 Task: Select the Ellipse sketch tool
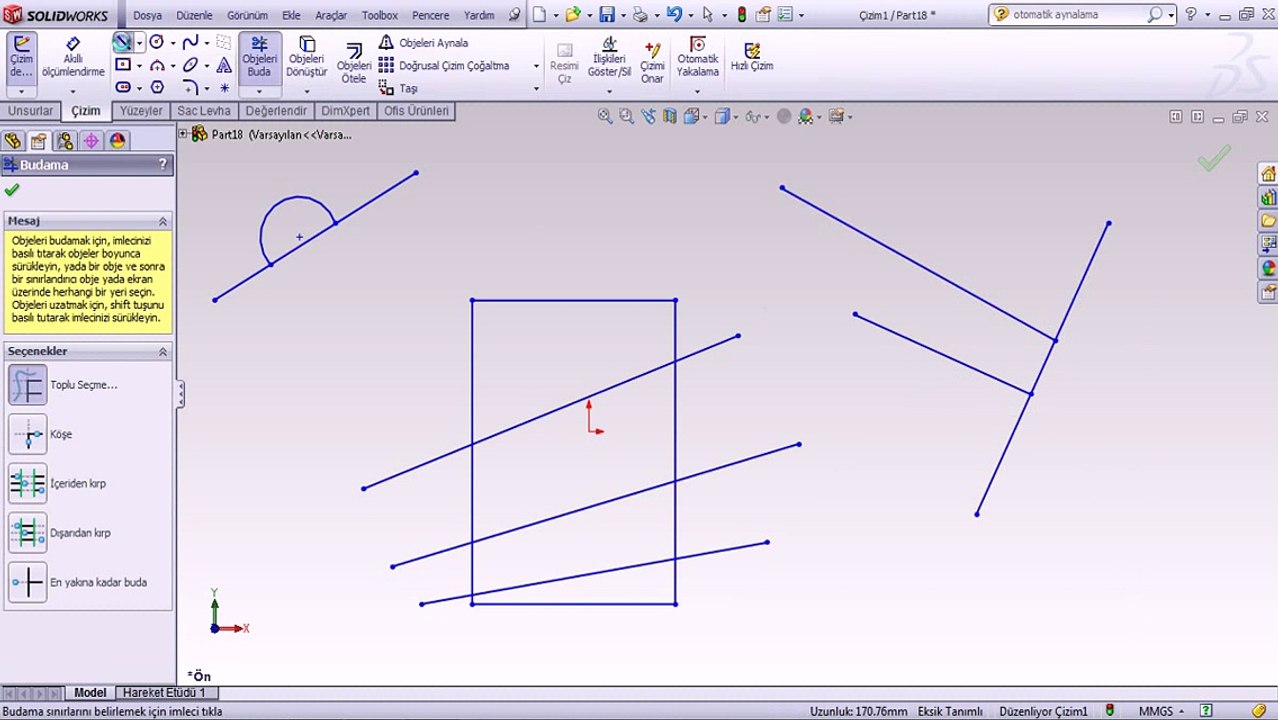pos(190,65)
